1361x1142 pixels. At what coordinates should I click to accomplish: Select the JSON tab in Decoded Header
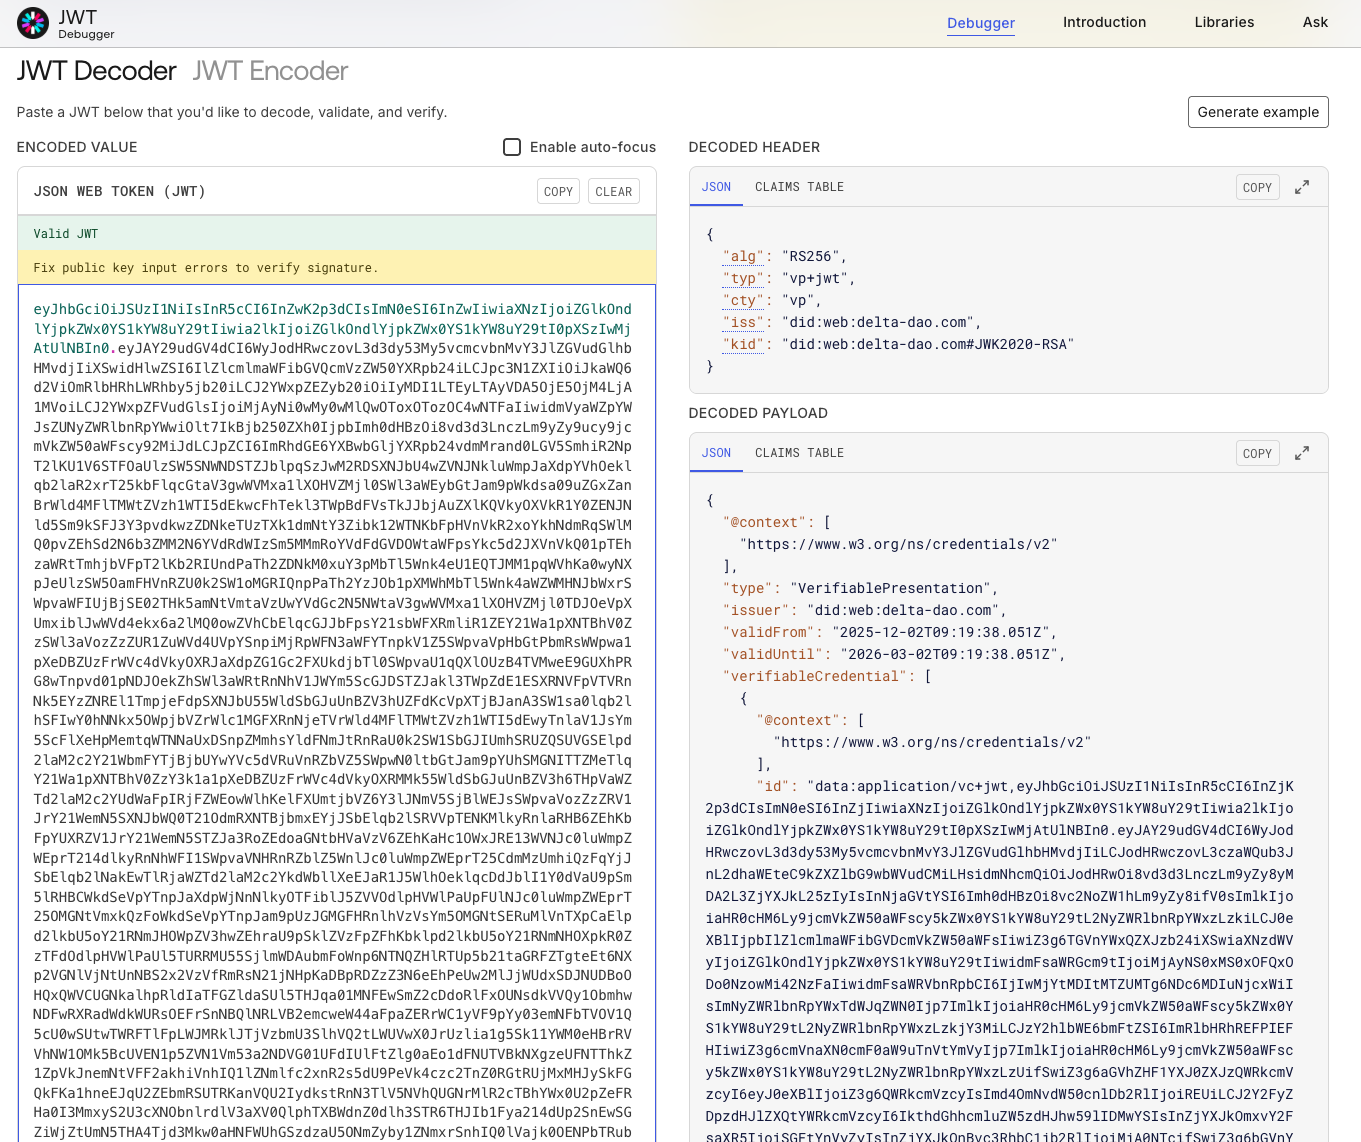click(x=716, y=187)
